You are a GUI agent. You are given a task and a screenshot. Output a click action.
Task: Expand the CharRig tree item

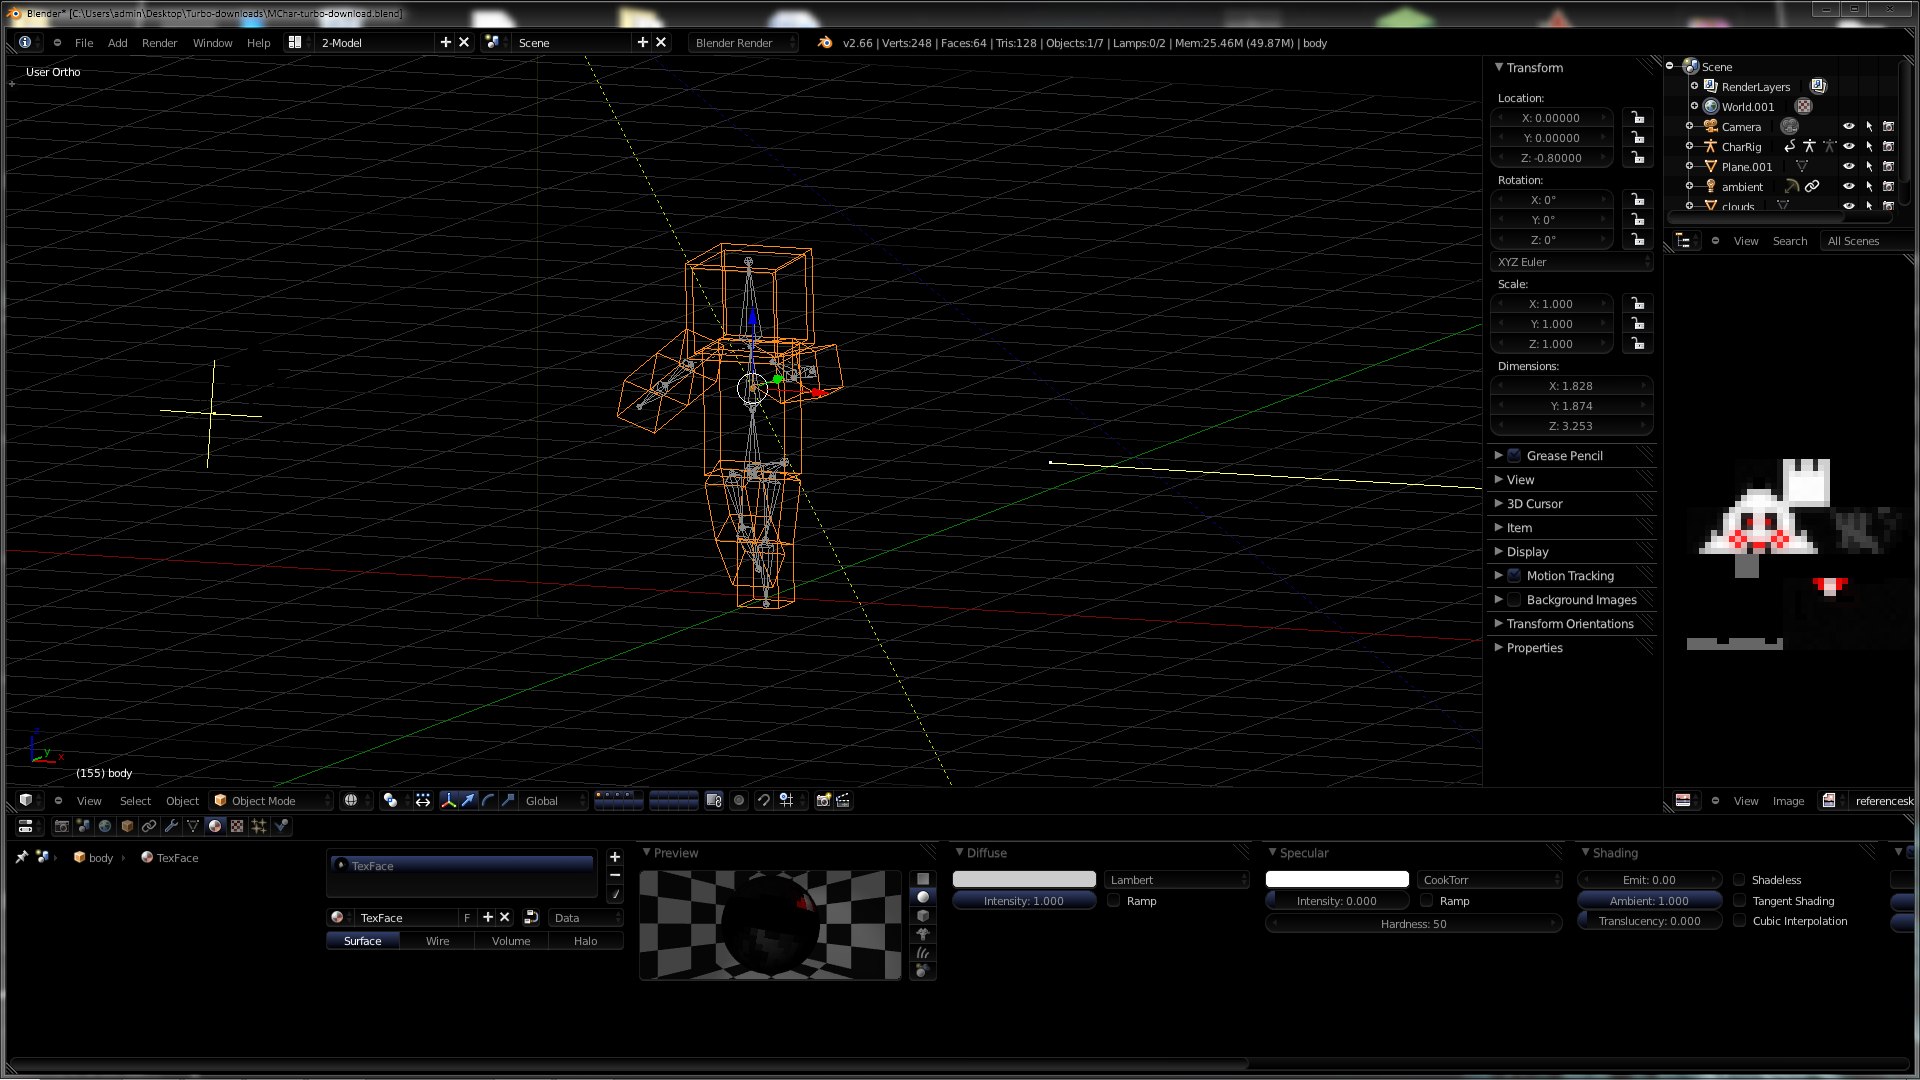[x=1690, y=147]
